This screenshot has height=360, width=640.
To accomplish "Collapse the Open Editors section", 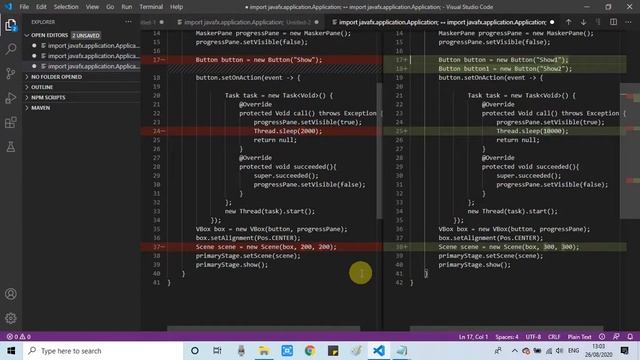I will (82, 36).
